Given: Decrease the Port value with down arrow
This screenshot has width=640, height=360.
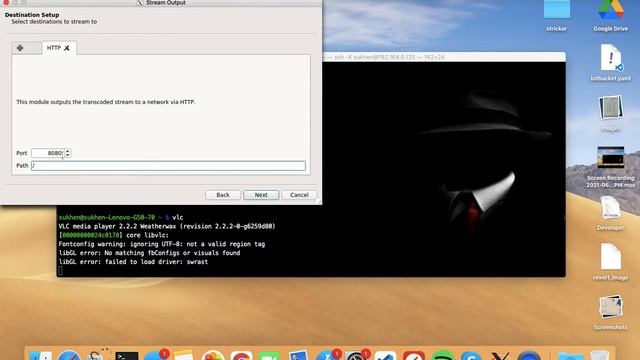Looking at the screenshot, I should point(68,156).
